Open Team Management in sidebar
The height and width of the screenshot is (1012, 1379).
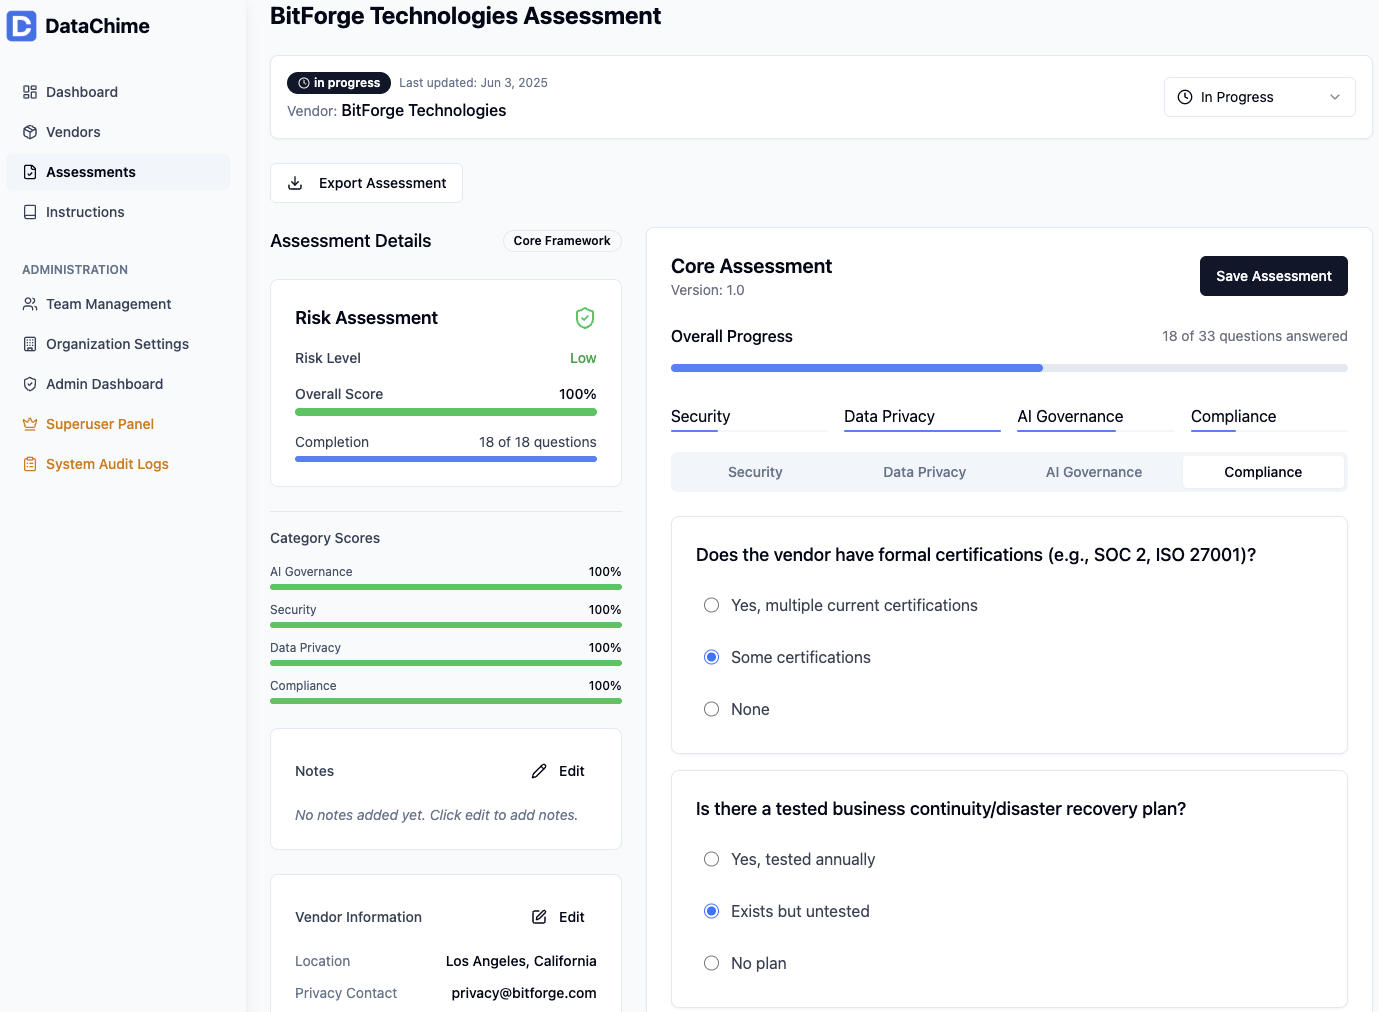click(x=118, y=304)
